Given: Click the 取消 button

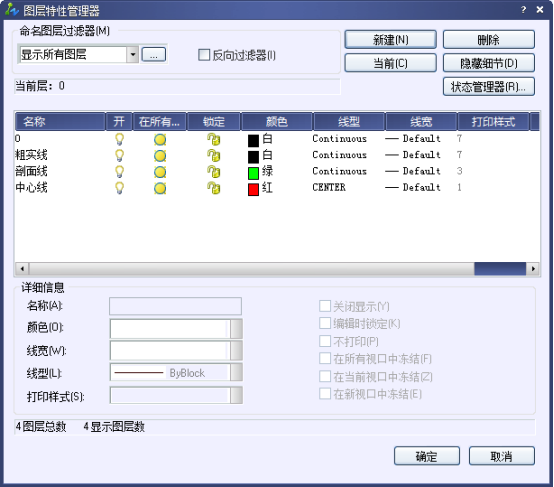Looking at the screenshot, I should point(502,456).
